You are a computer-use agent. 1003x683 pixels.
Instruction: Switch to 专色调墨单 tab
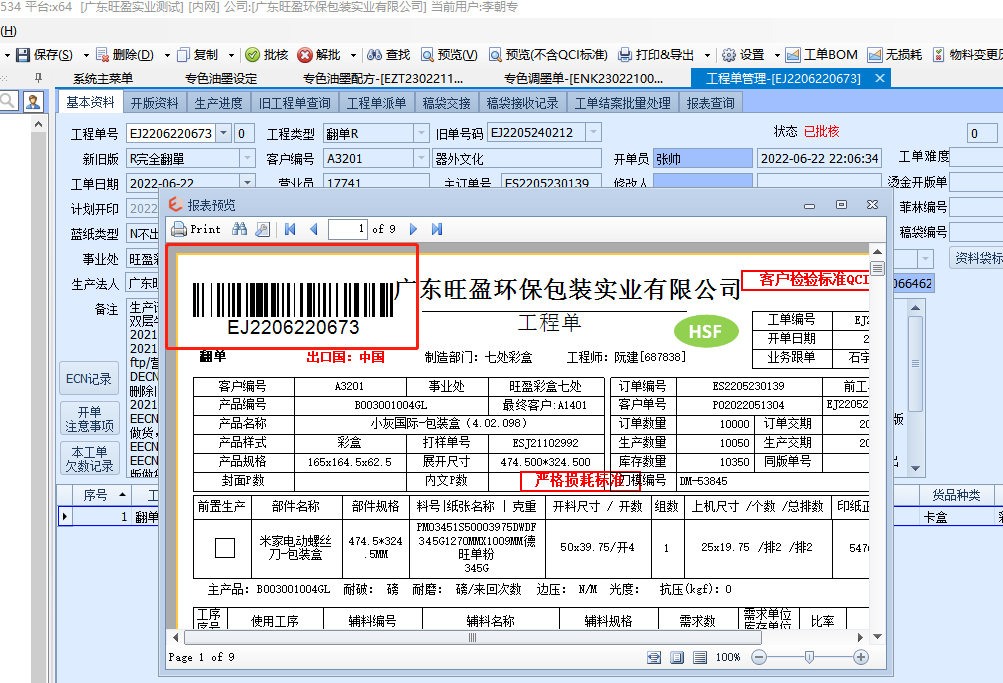pos(583,79)
